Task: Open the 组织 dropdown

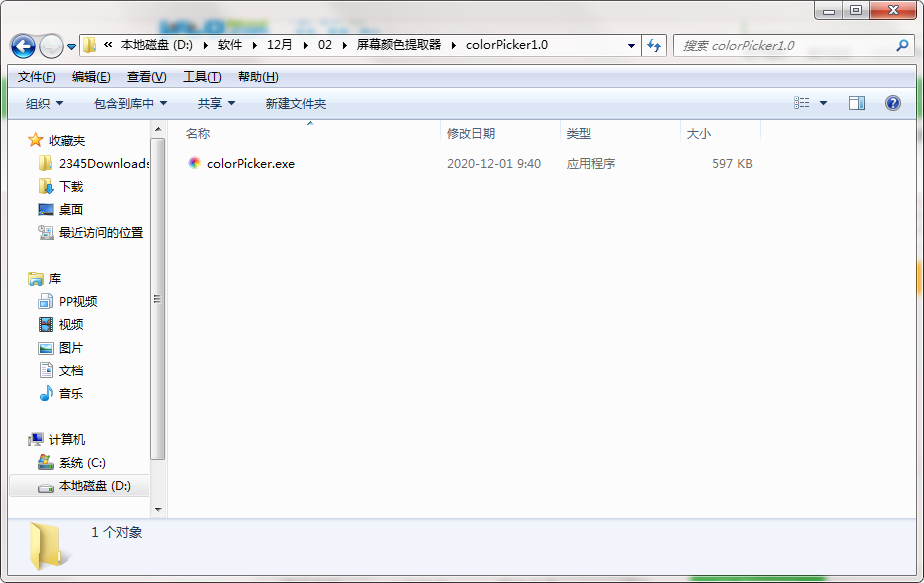Action: [44, 103]
